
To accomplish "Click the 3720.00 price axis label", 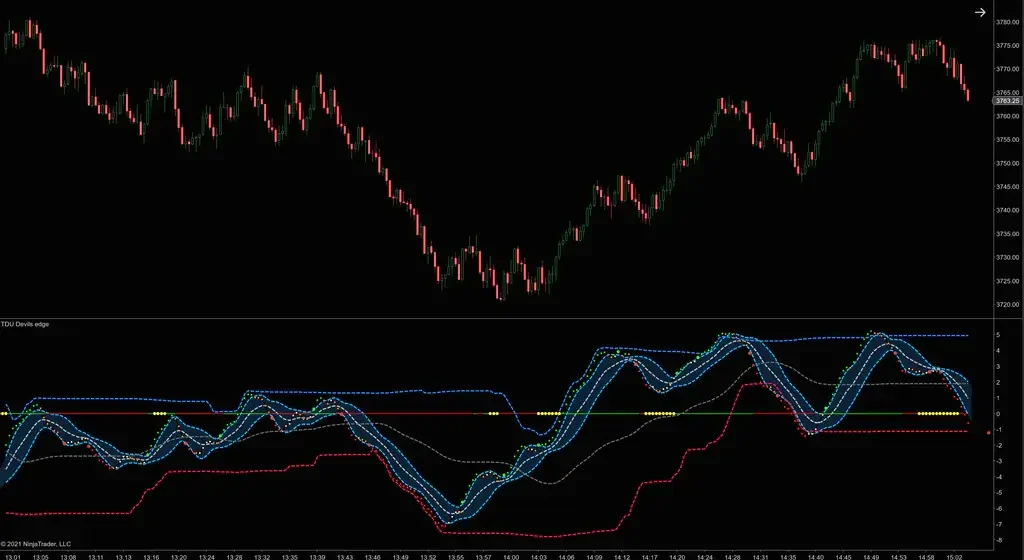I will point(1008,305).
